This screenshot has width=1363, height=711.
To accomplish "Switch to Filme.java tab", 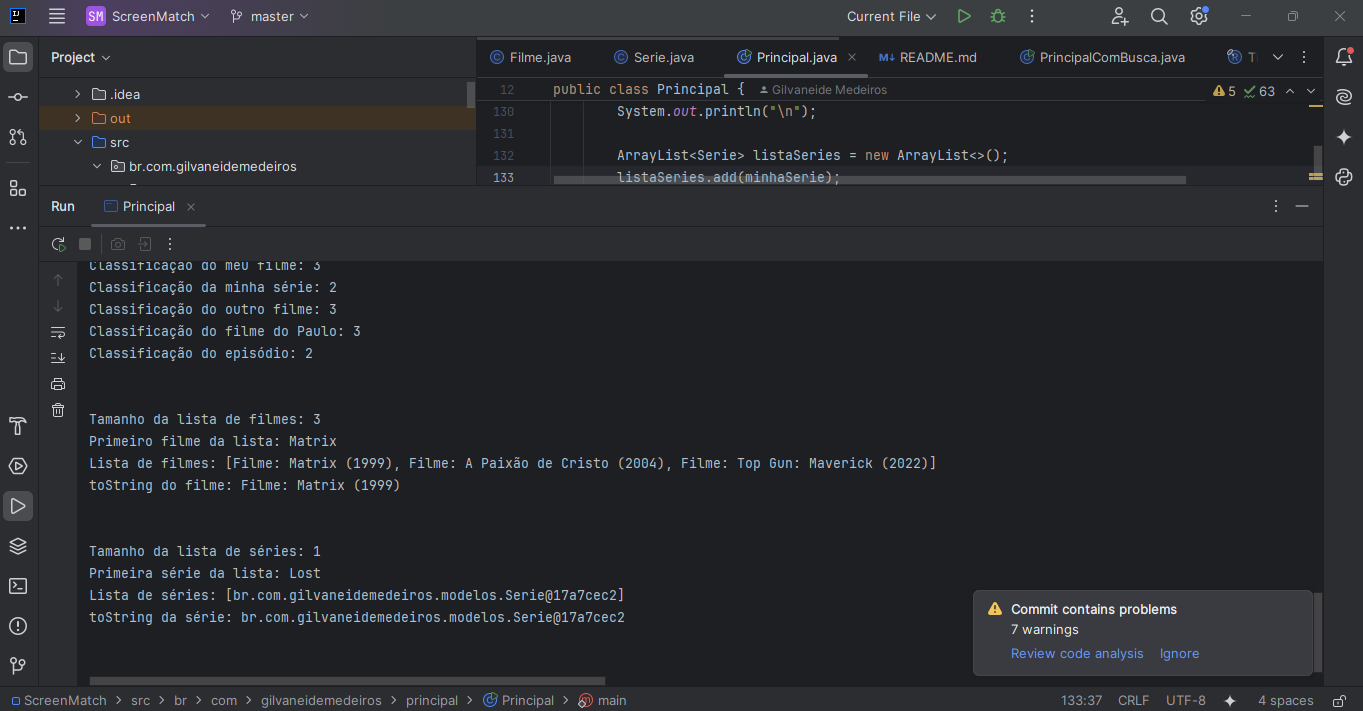I will pos(530,57).
